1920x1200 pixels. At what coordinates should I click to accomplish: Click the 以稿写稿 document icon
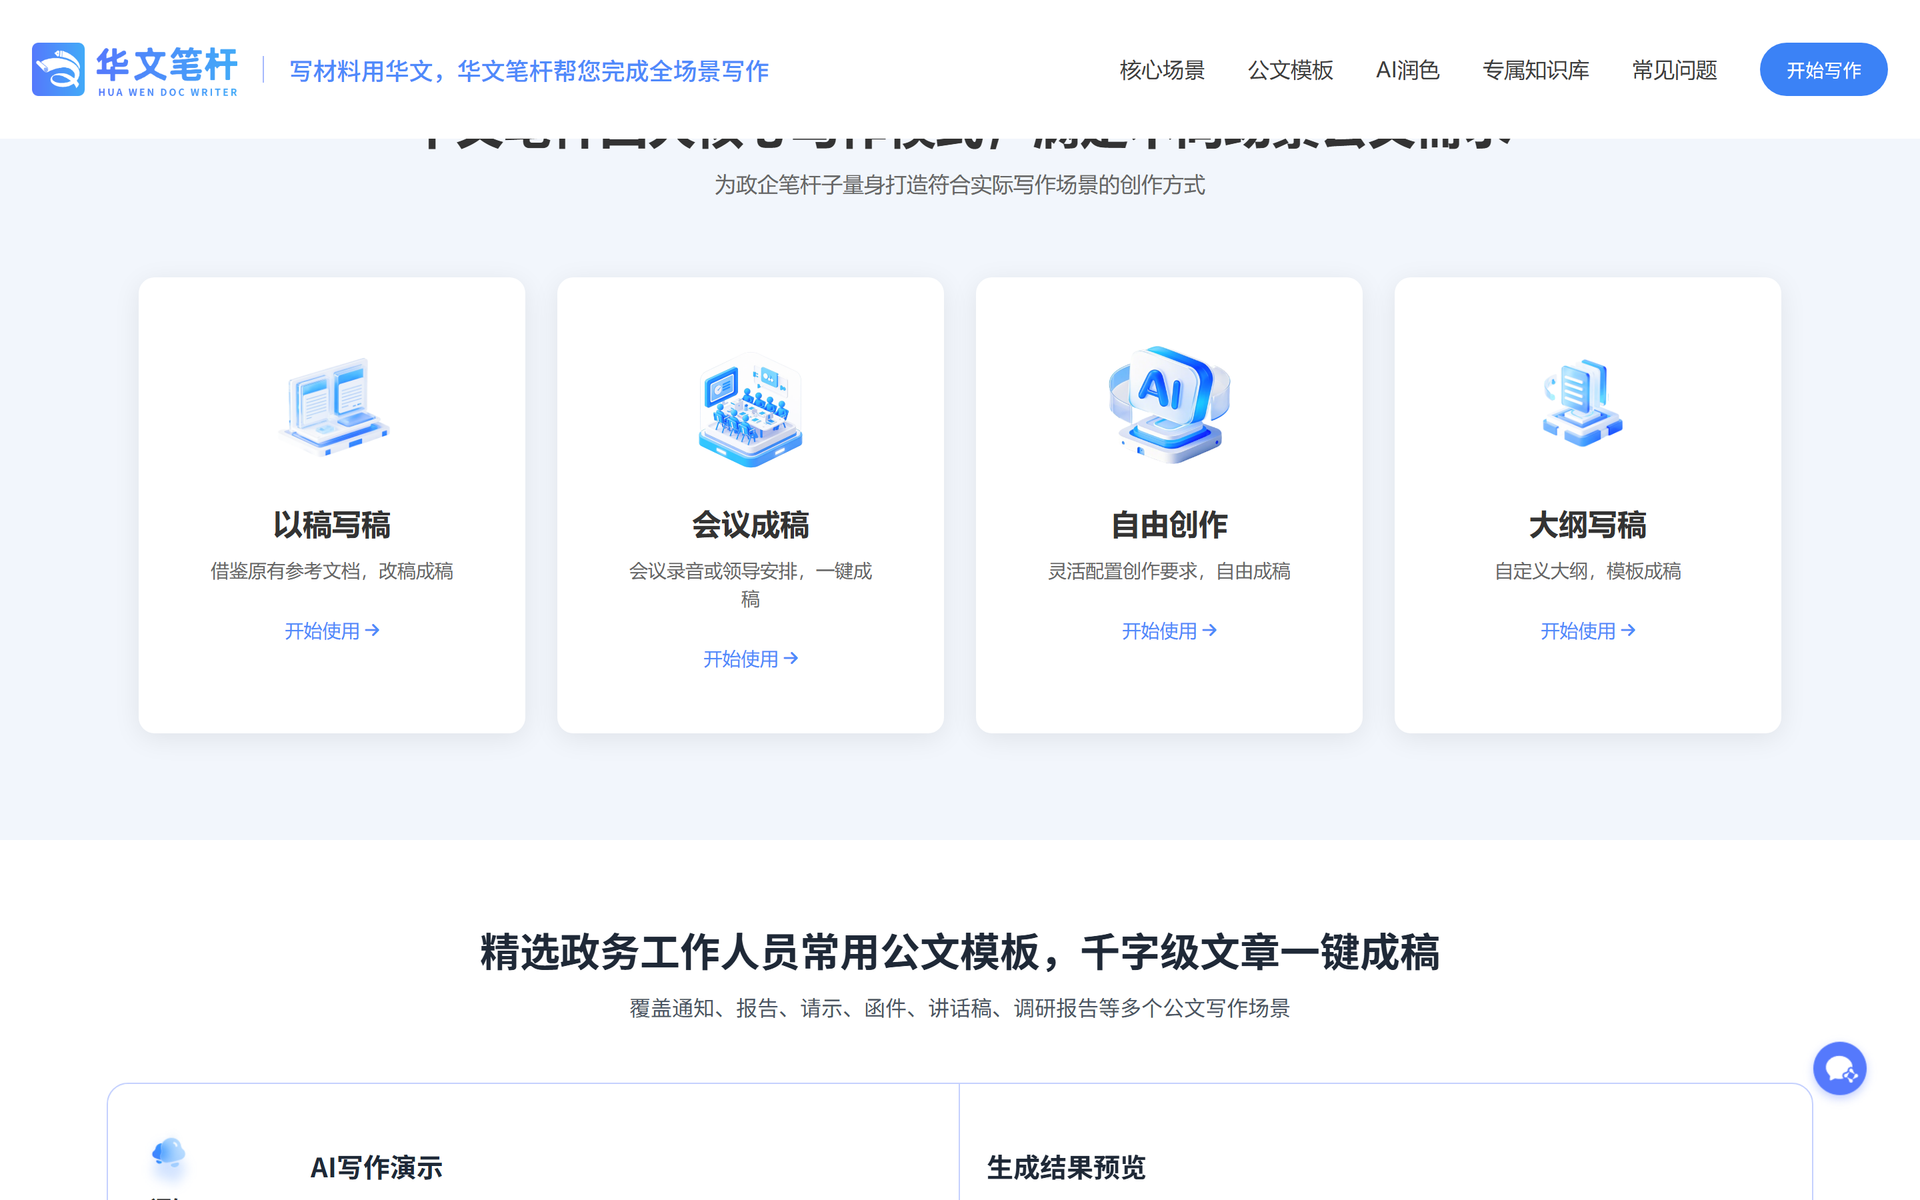click(332, 406)
